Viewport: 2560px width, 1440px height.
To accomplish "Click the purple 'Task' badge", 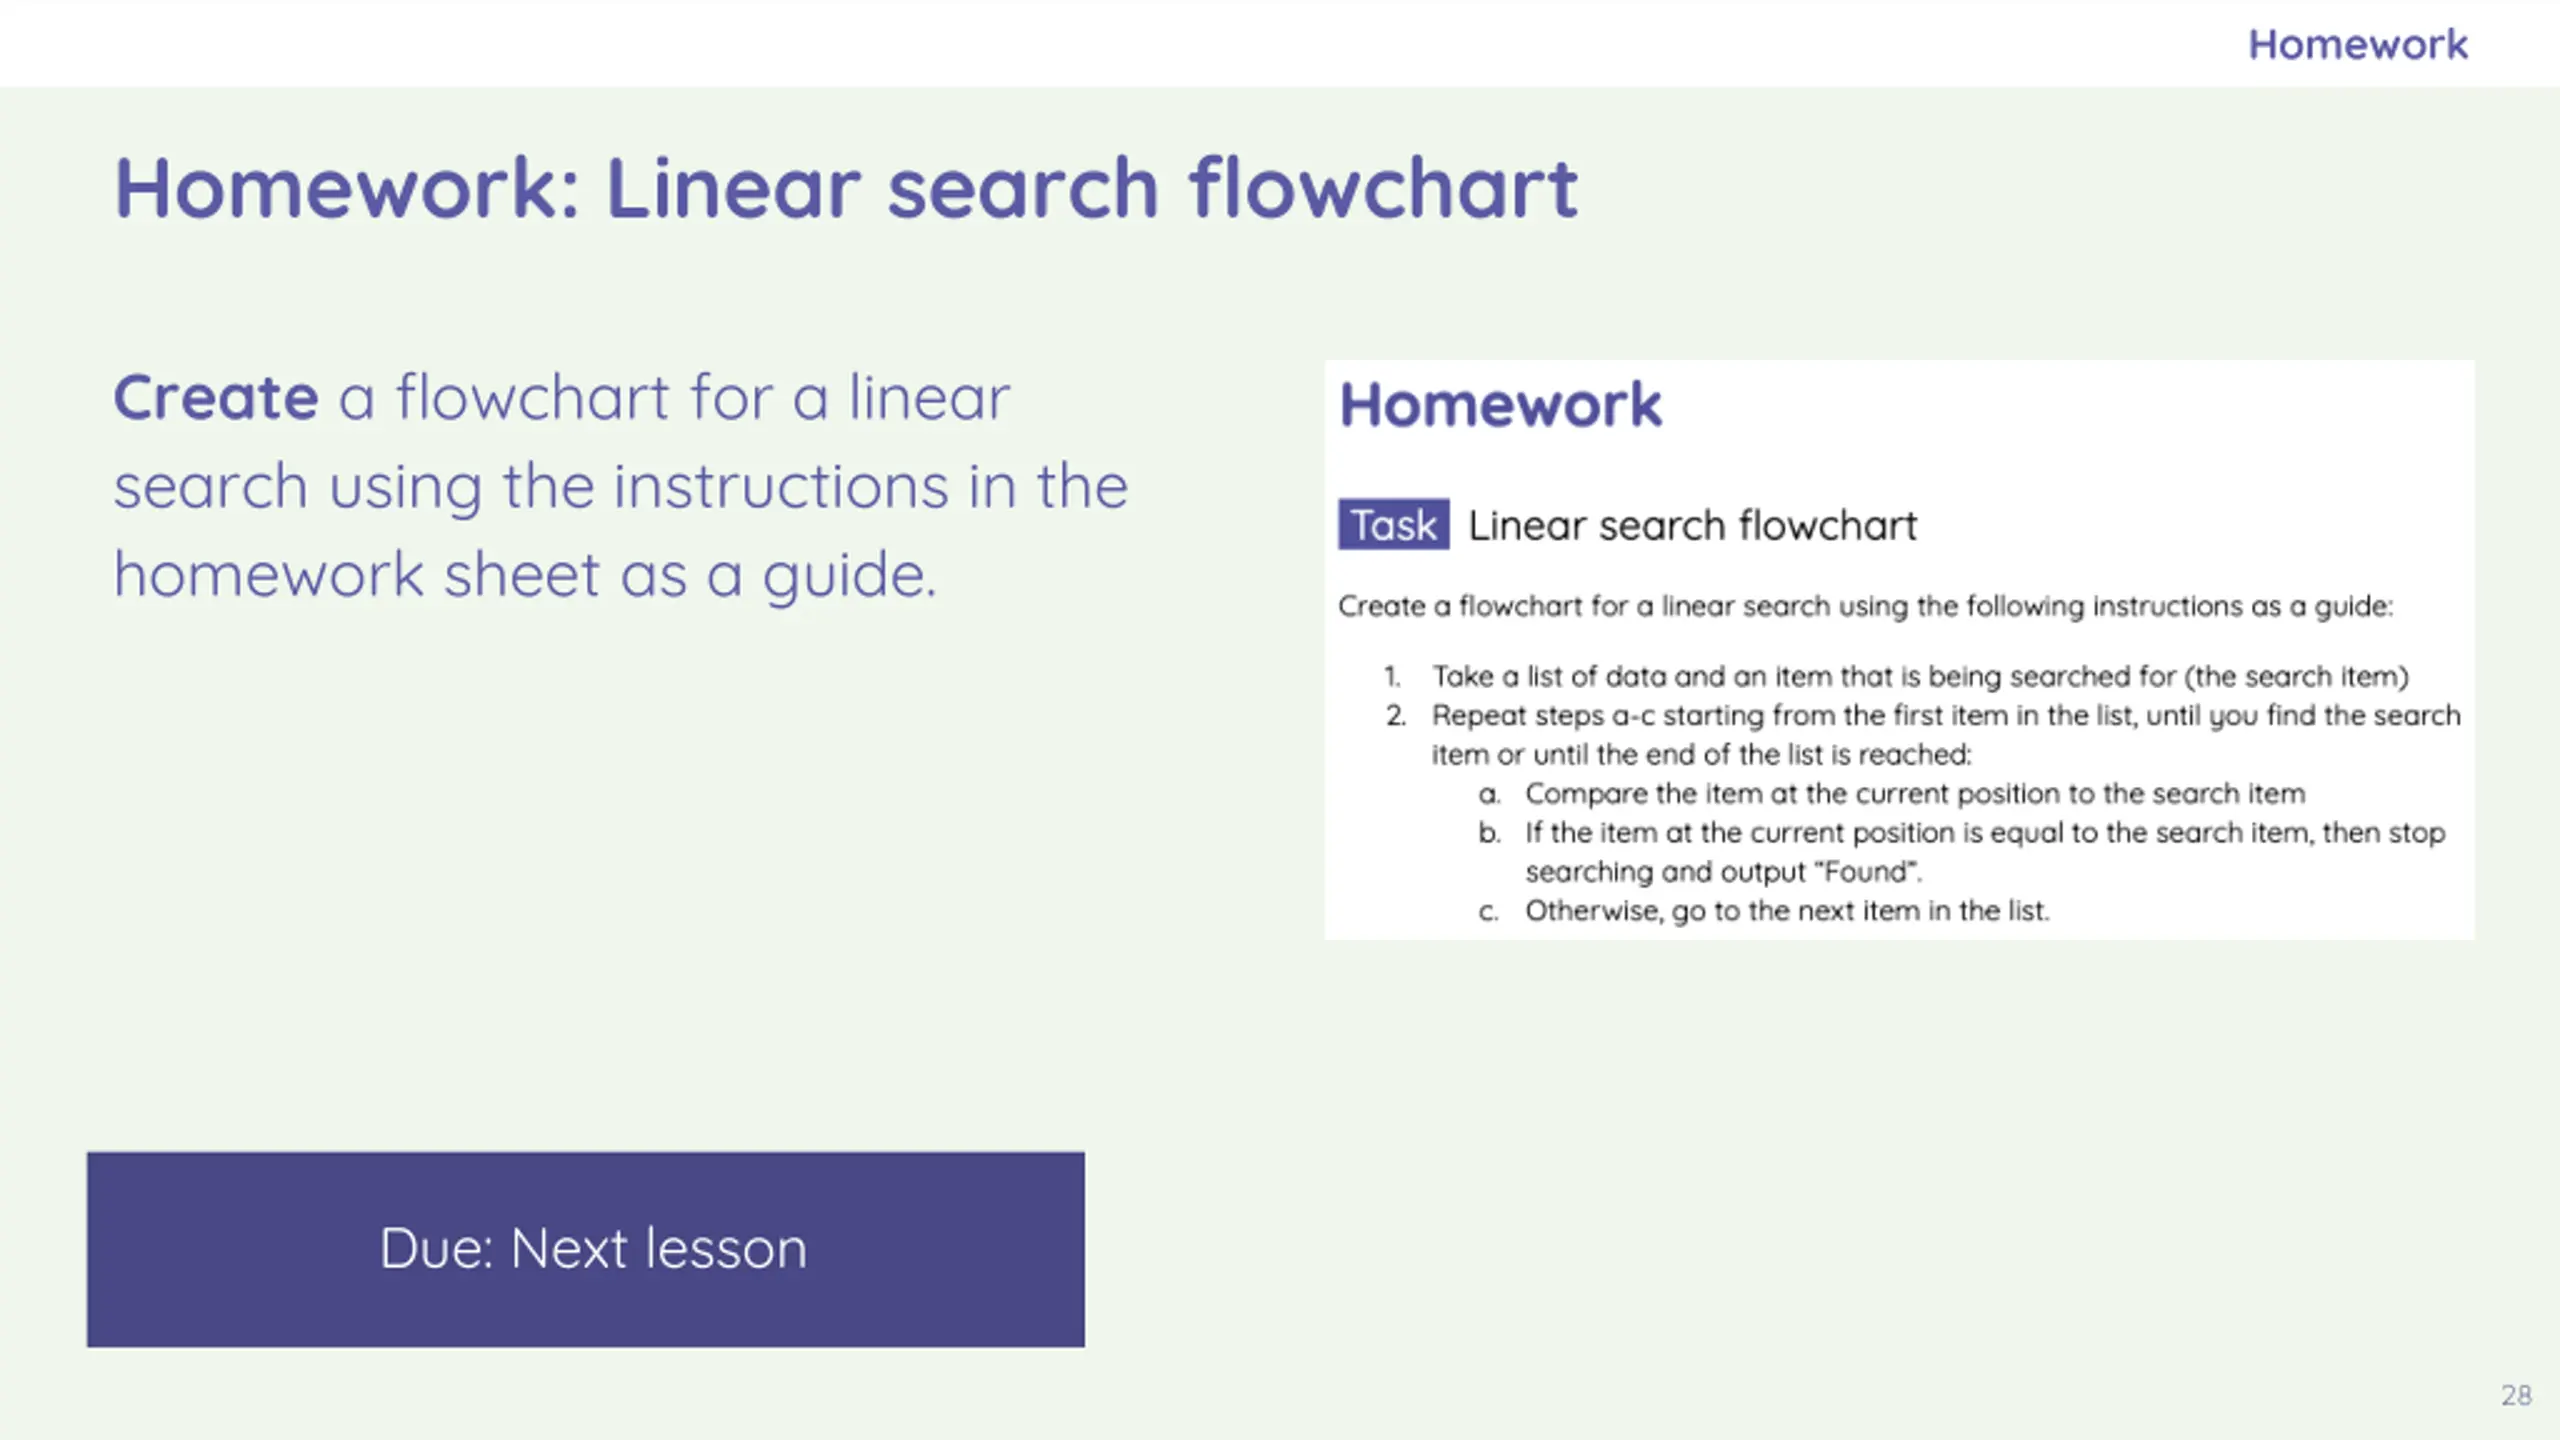I will 1394,524.
